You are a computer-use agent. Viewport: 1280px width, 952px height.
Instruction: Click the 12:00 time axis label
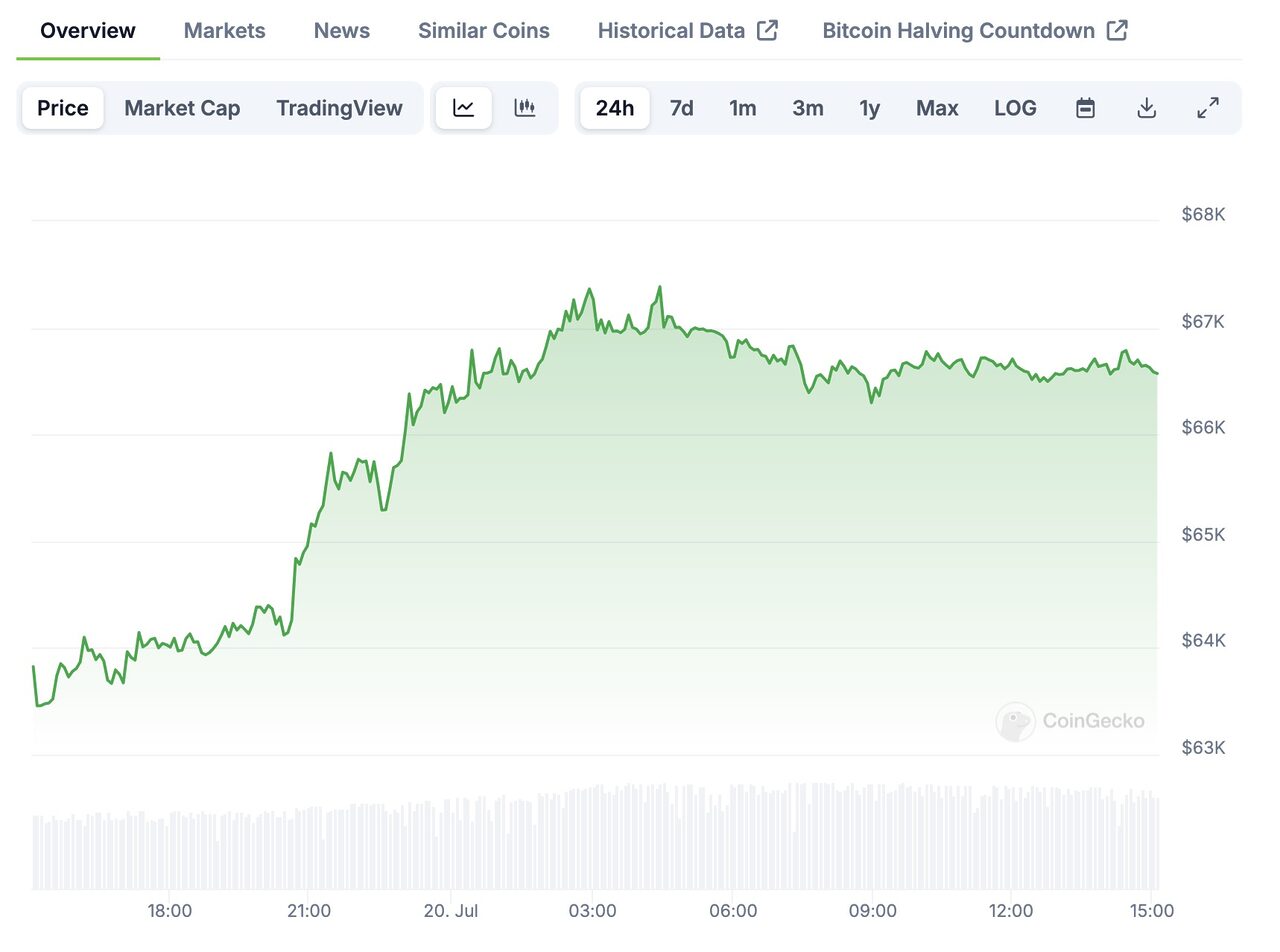pos(1011,911)
